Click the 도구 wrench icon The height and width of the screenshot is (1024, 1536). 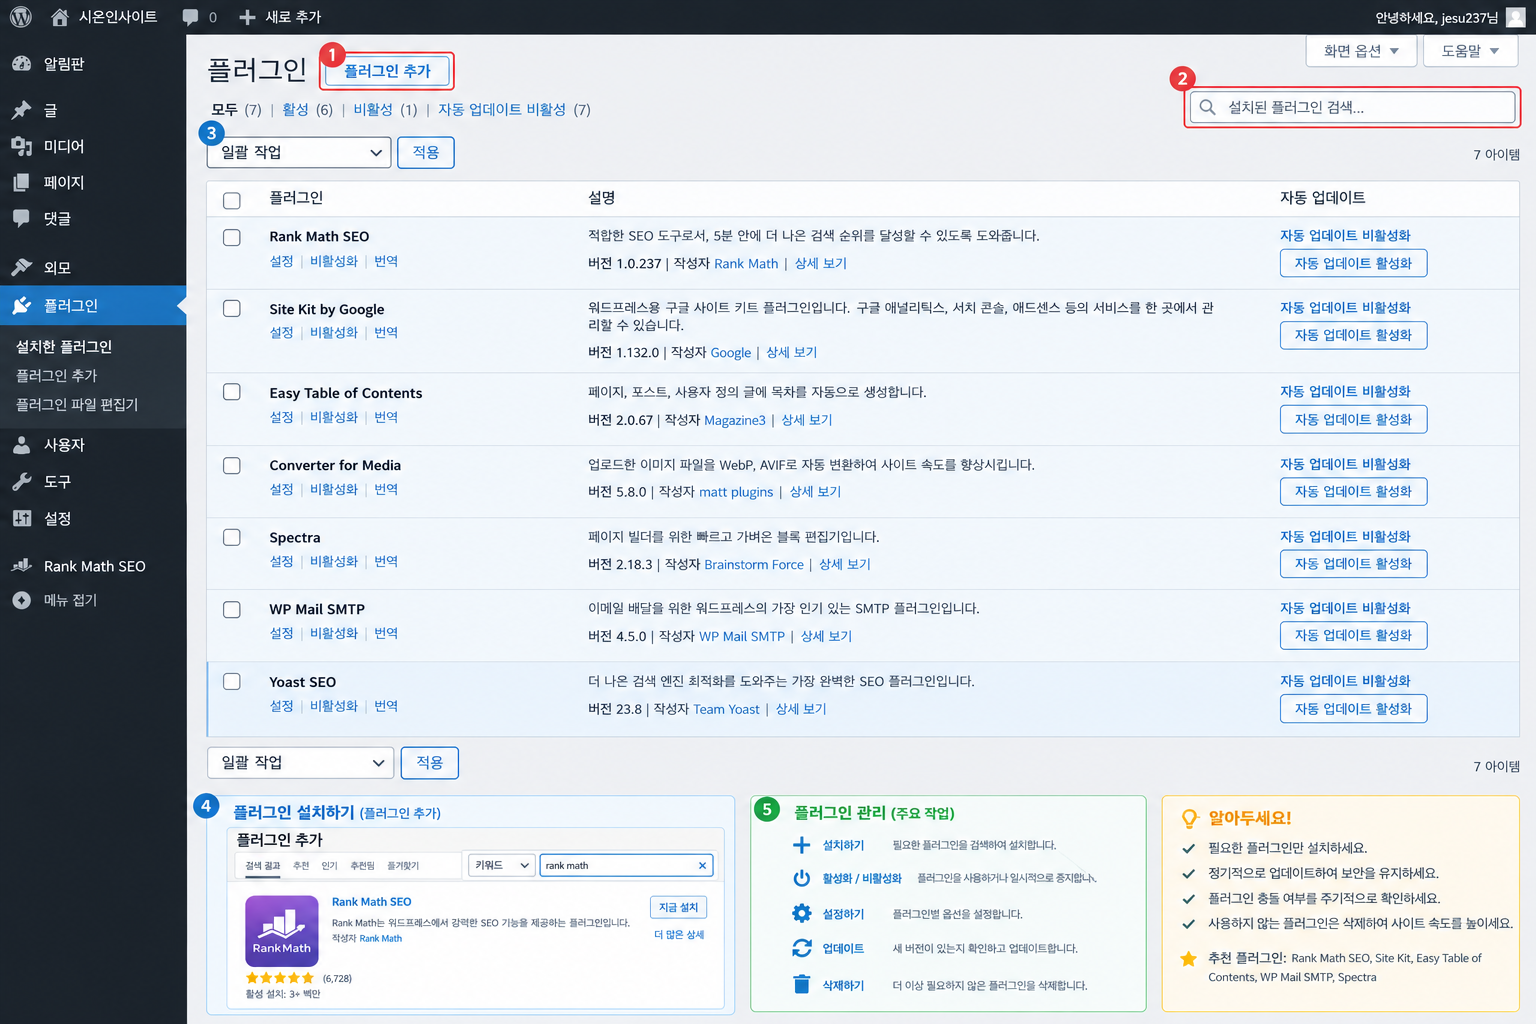tap(22, 482)
